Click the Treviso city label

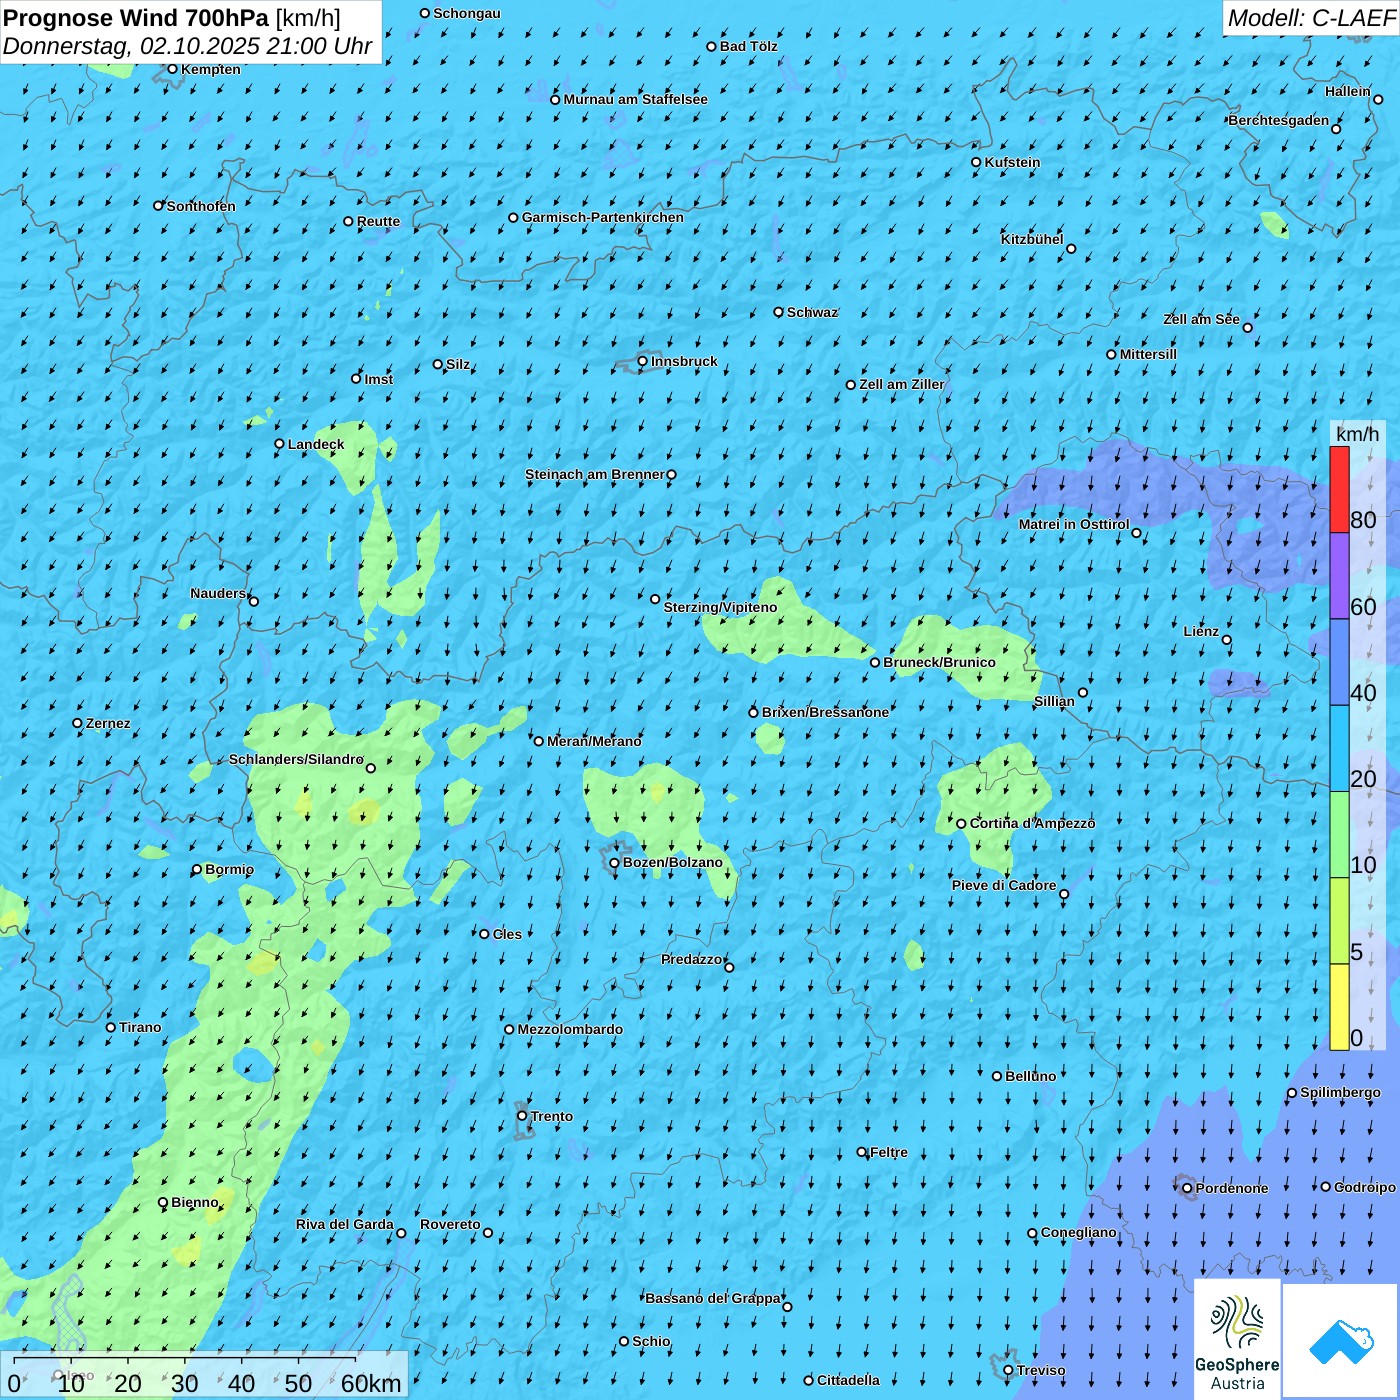pyautogui.click(x=1041, y=1370)
